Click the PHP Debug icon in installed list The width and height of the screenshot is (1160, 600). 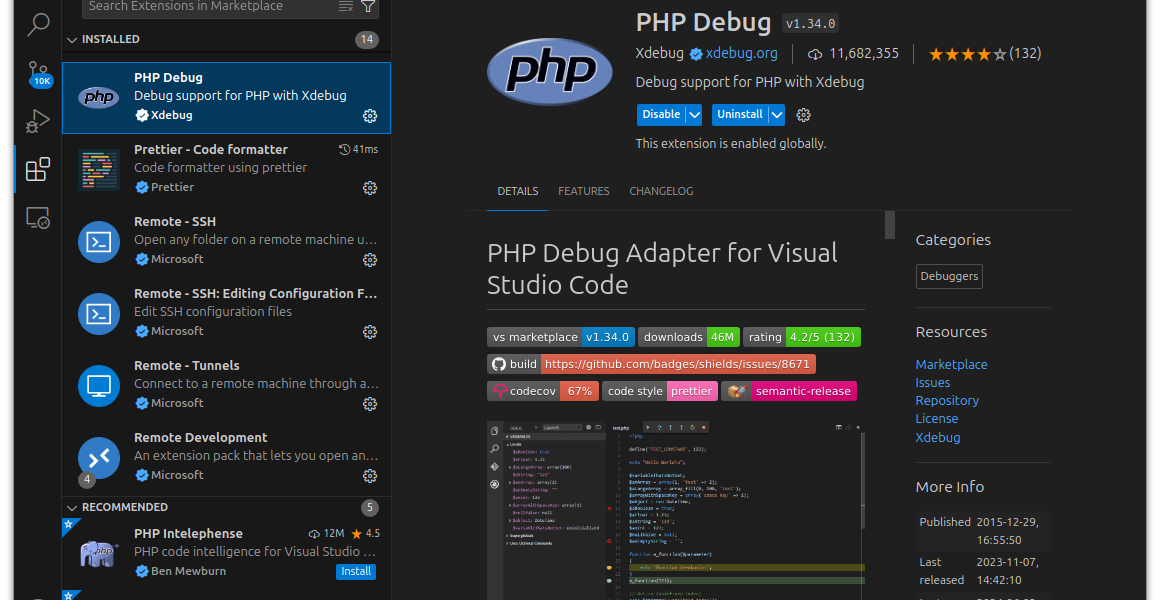click(x=98, y=98)
